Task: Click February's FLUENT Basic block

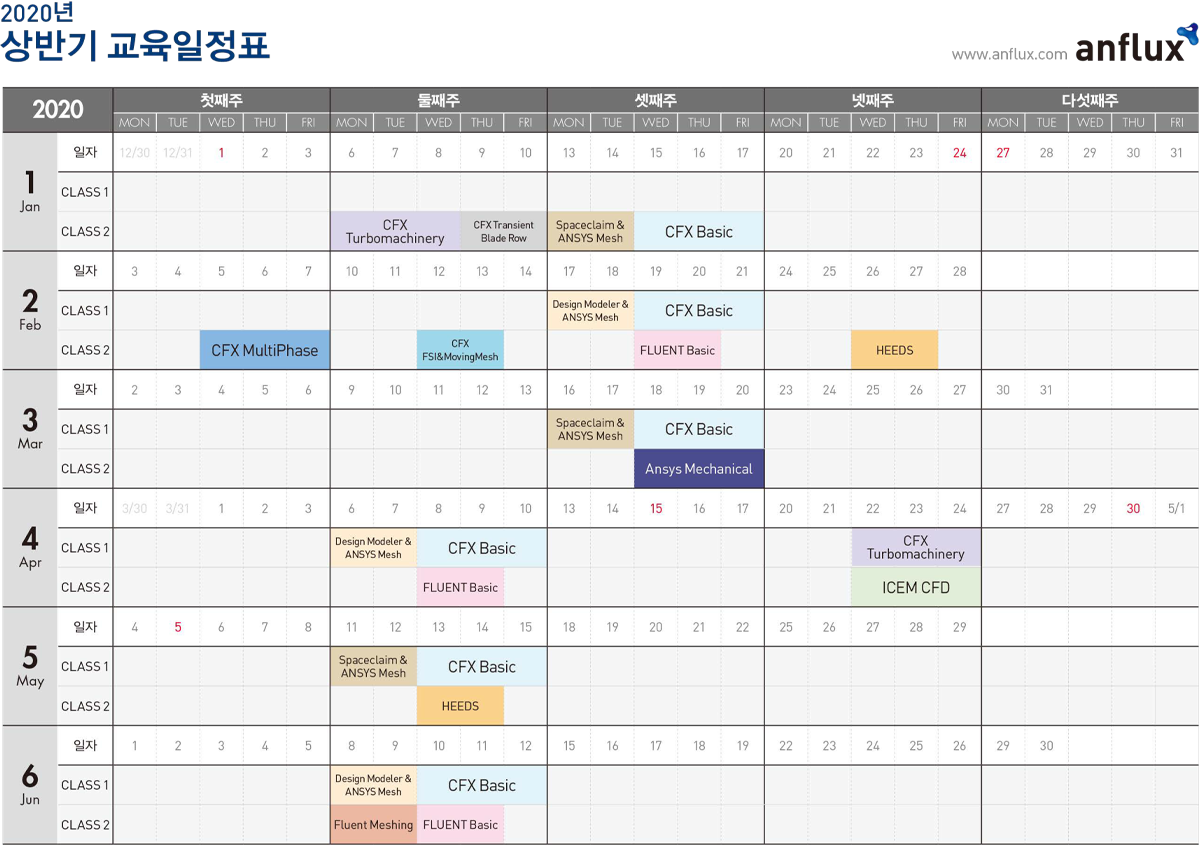Action: click(677, 350)
